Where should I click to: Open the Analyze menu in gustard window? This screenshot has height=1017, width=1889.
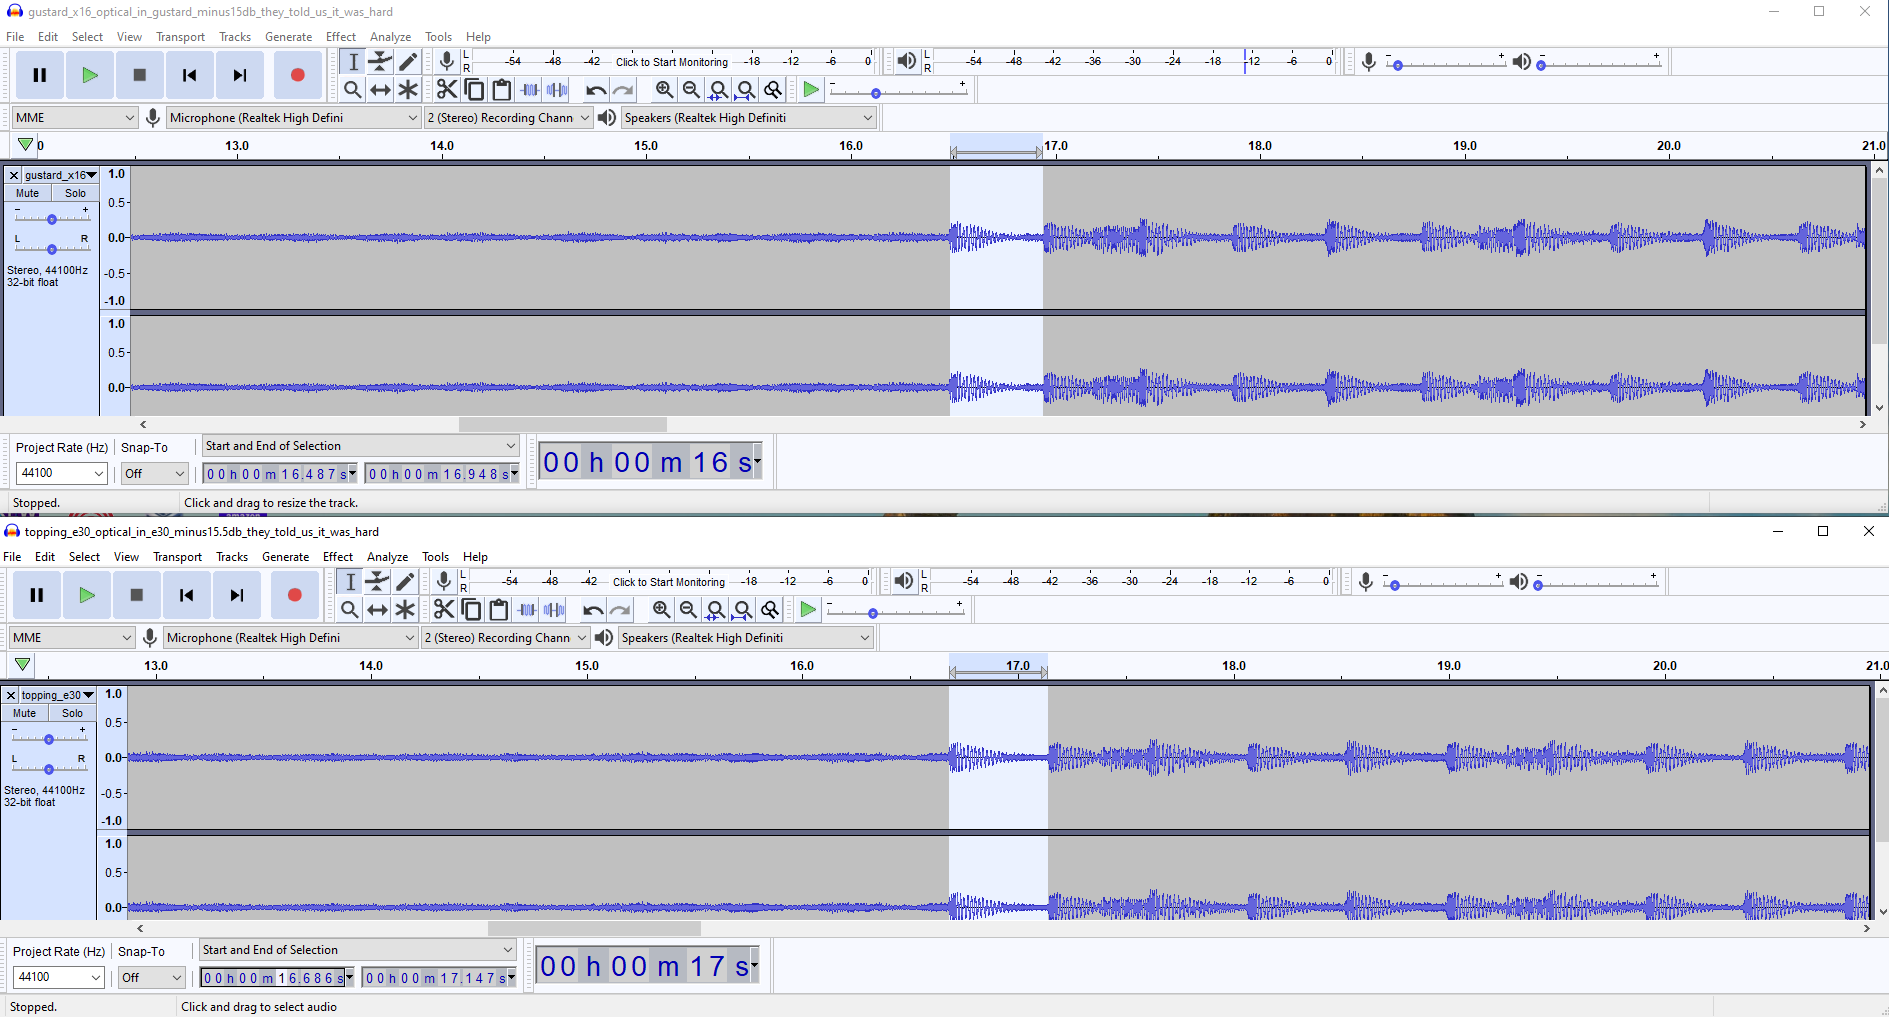tap(391, 37)
